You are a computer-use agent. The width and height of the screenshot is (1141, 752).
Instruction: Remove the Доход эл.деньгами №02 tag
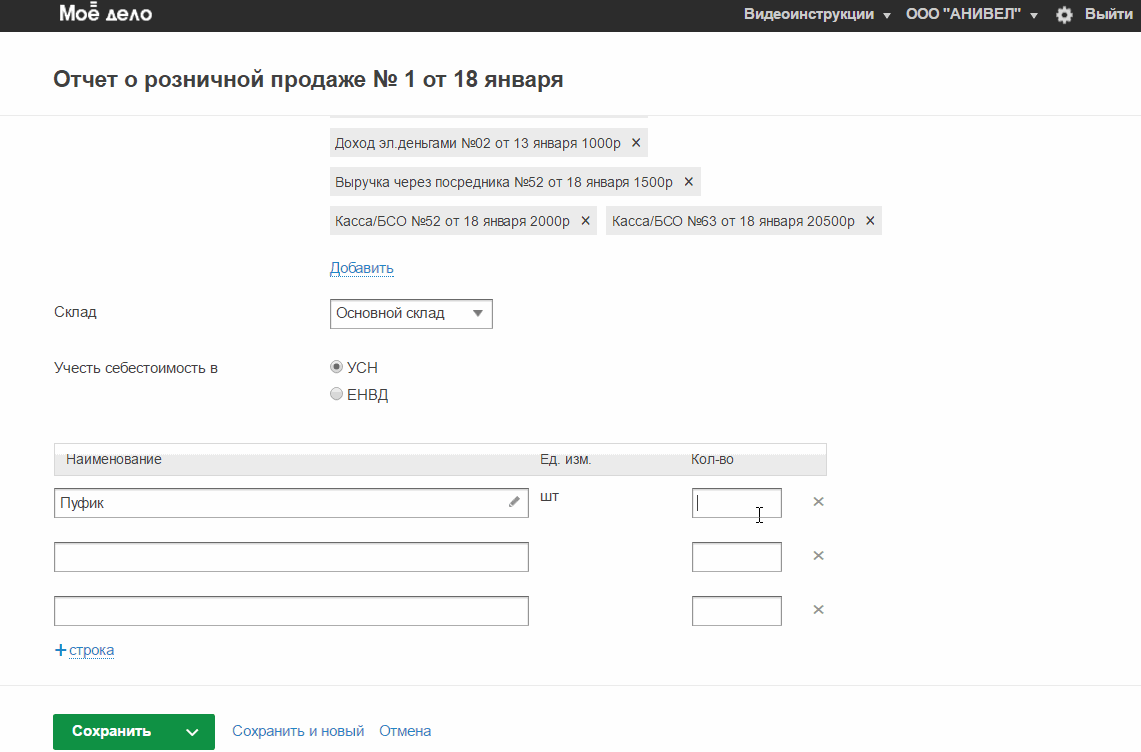point(636,143)
